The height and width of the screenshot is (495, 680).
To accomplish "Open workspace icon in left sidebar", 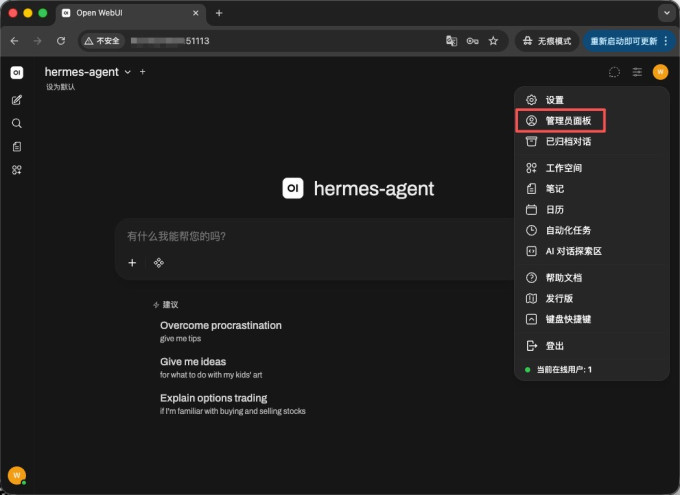I will click(x=16, y=170).
